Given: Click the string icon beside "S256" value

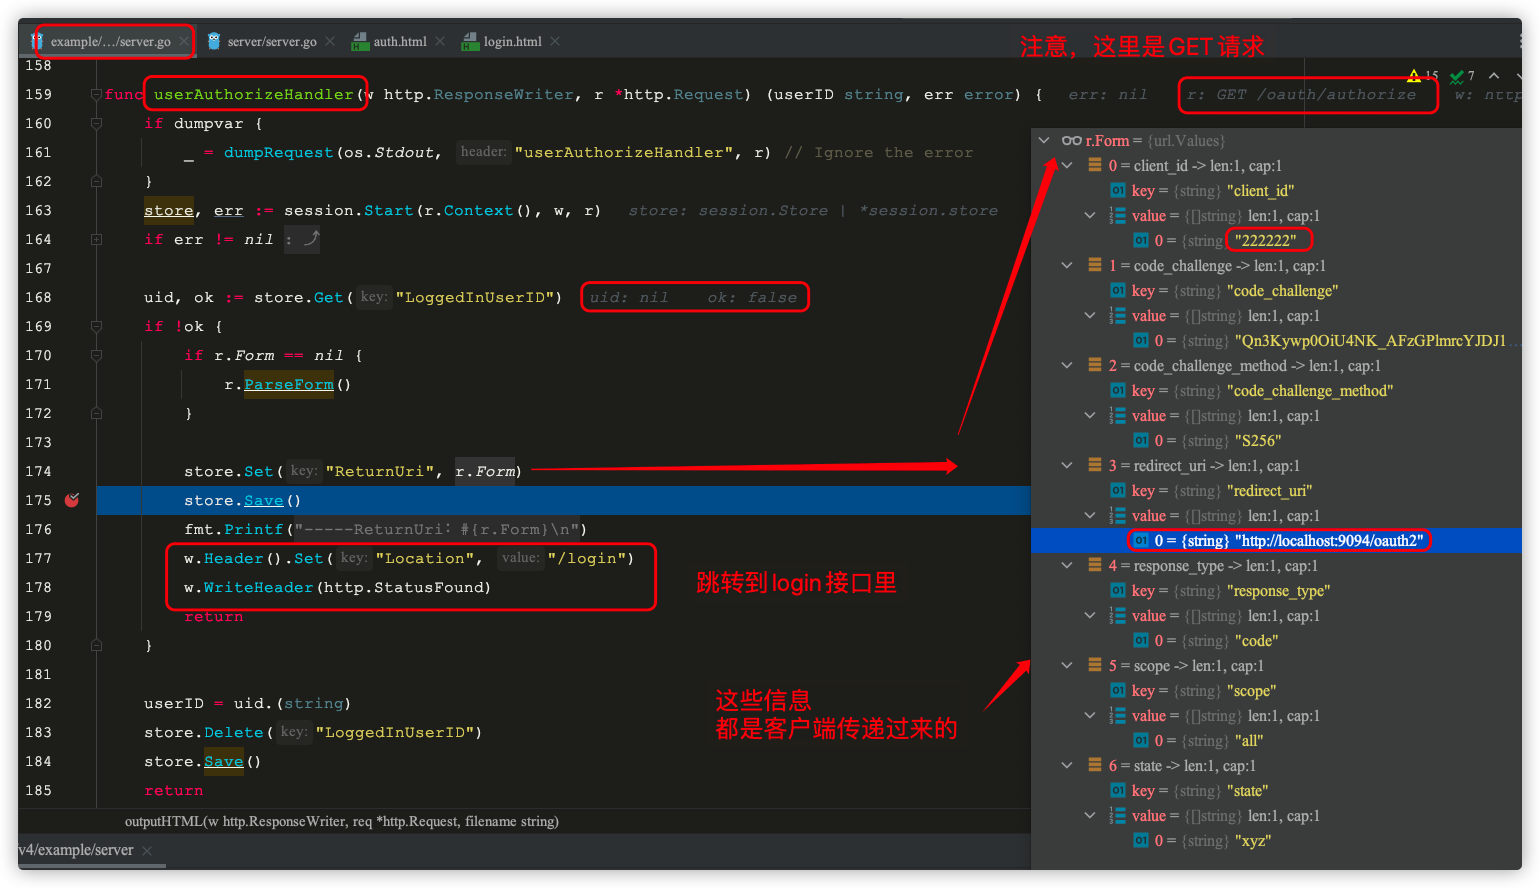Looking at the screenshot, I should point(1141,441).
